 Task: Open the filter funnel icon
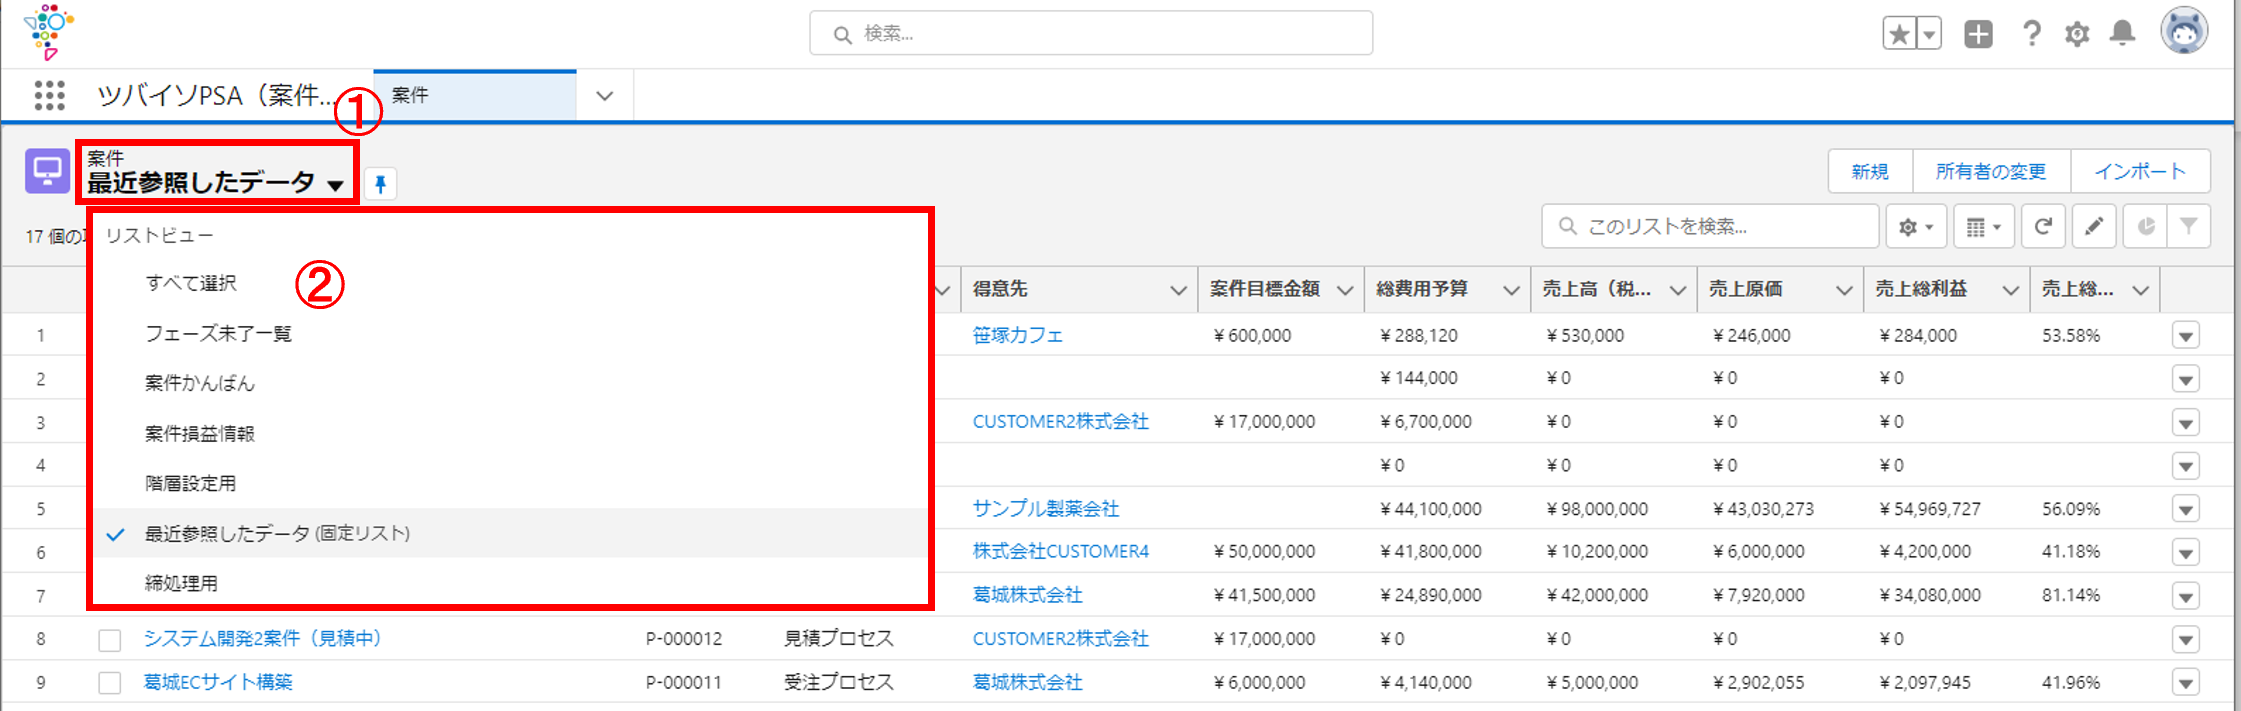pos(2188,227)
